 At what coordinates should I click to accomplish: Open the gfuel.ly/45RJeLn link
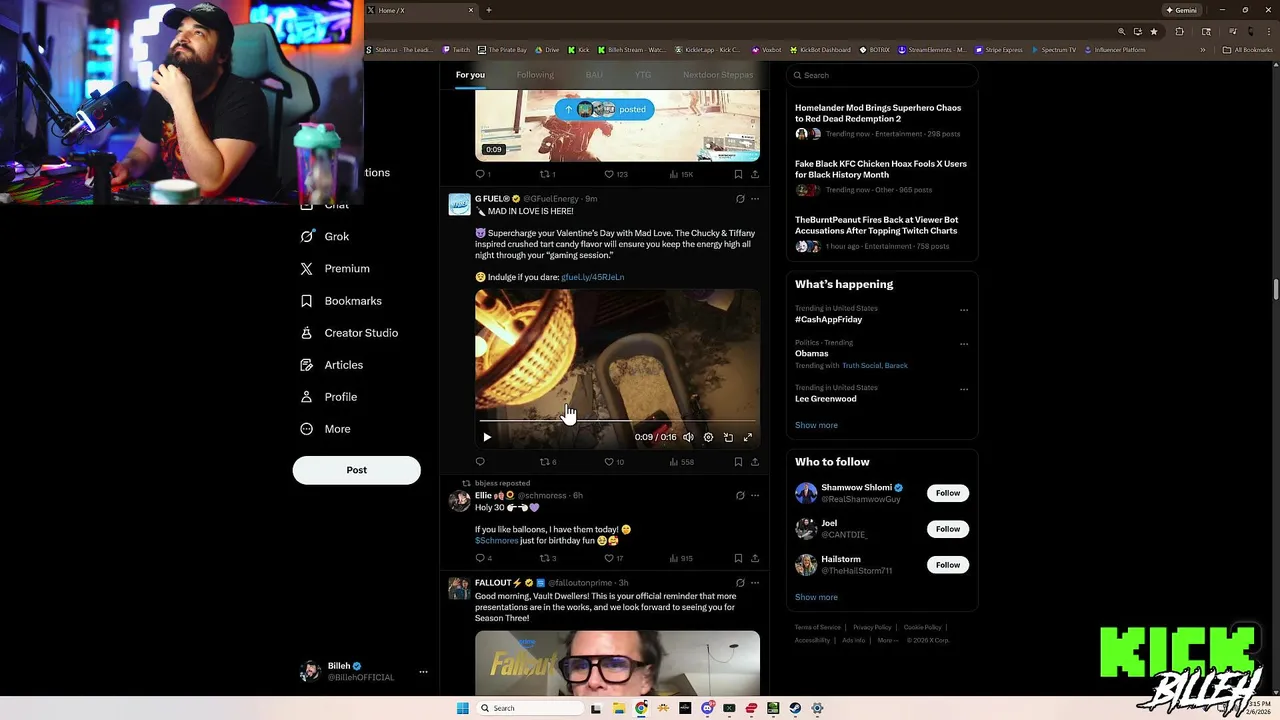coord(592,277)
